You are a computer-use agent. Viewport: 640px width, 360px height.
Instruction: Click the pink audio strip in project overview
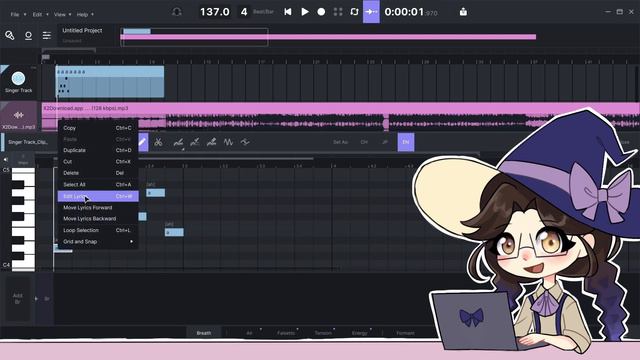pos(328,37)
